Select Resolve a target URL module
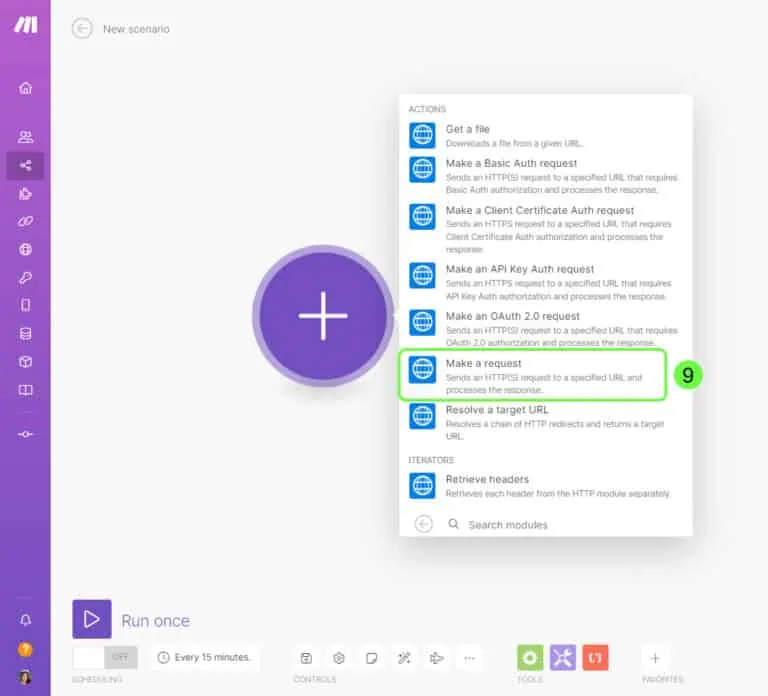Viewport: 768px width, 696px height. [545, 422]
